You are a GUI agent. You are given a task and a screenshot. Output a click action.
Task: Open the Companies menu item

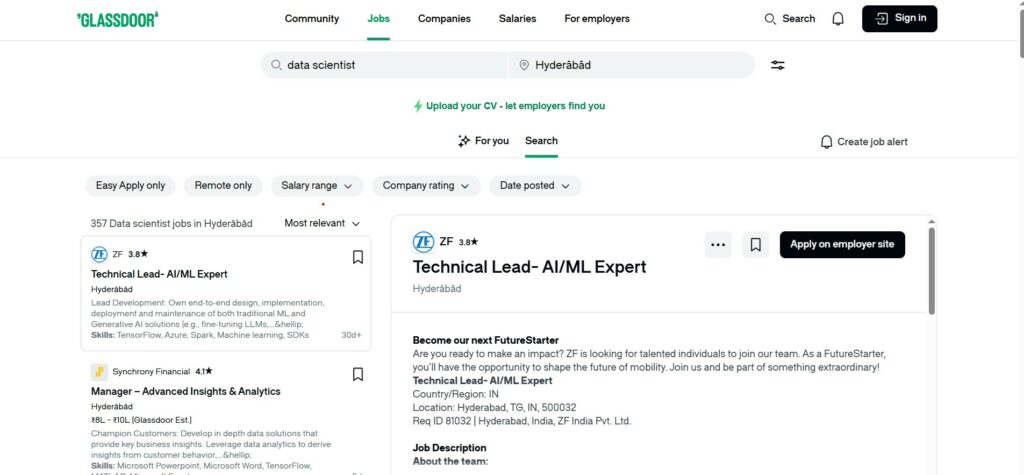(444, 19)
